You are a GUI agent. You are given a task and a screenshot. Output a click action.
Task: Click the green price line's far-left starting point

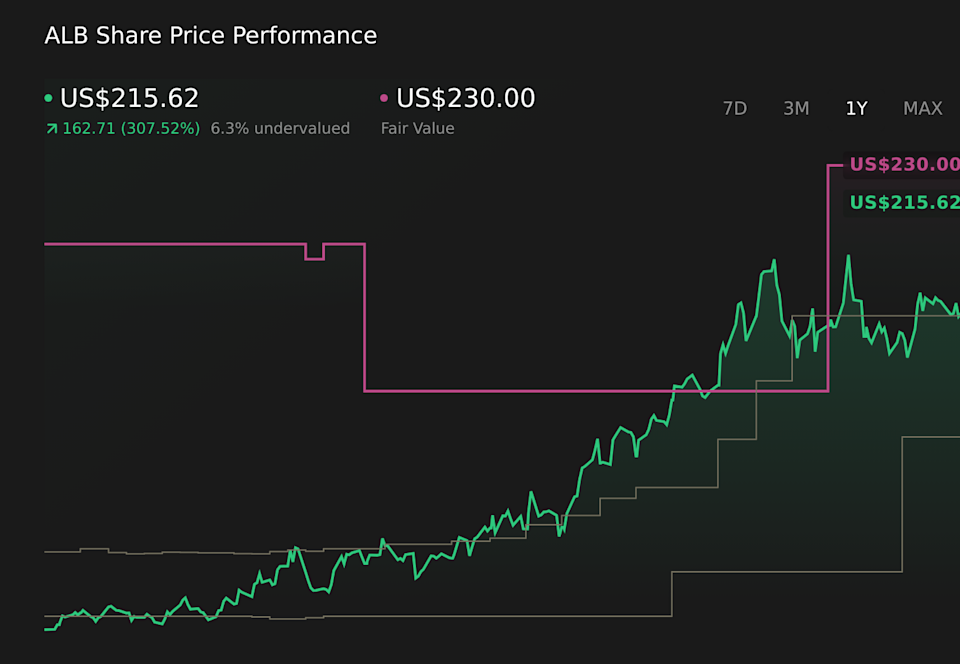pyautogui.click(x=47, y=629)
